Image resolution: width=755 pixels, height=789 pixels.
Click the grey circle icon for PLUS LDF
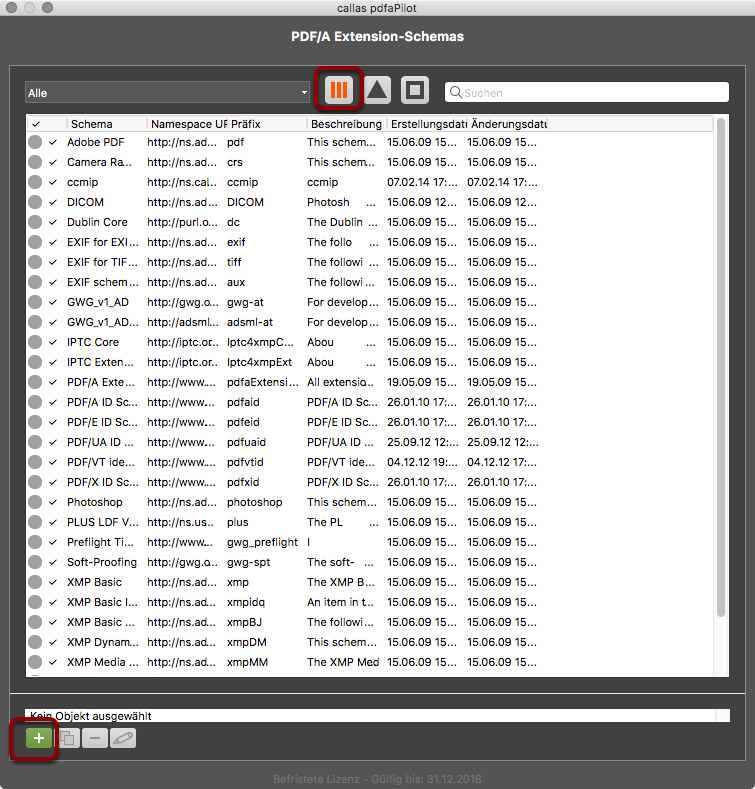(35, 522)
